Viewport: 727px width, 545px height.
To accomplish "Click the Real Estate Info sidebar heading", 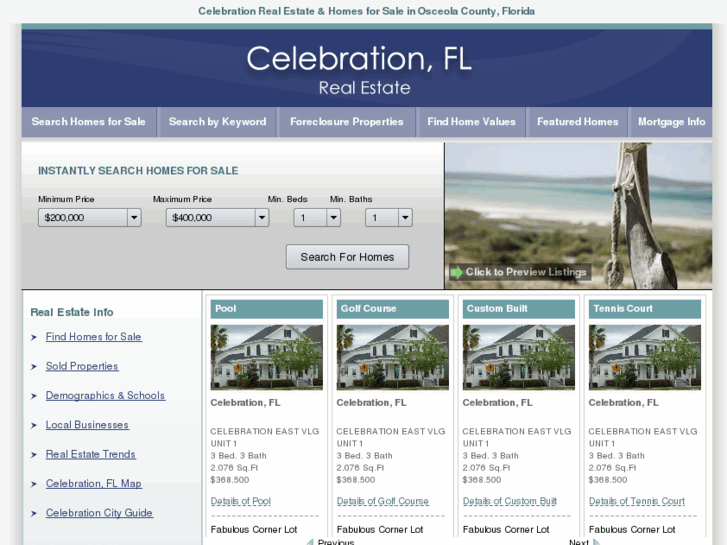I will [x=72, y=312].
